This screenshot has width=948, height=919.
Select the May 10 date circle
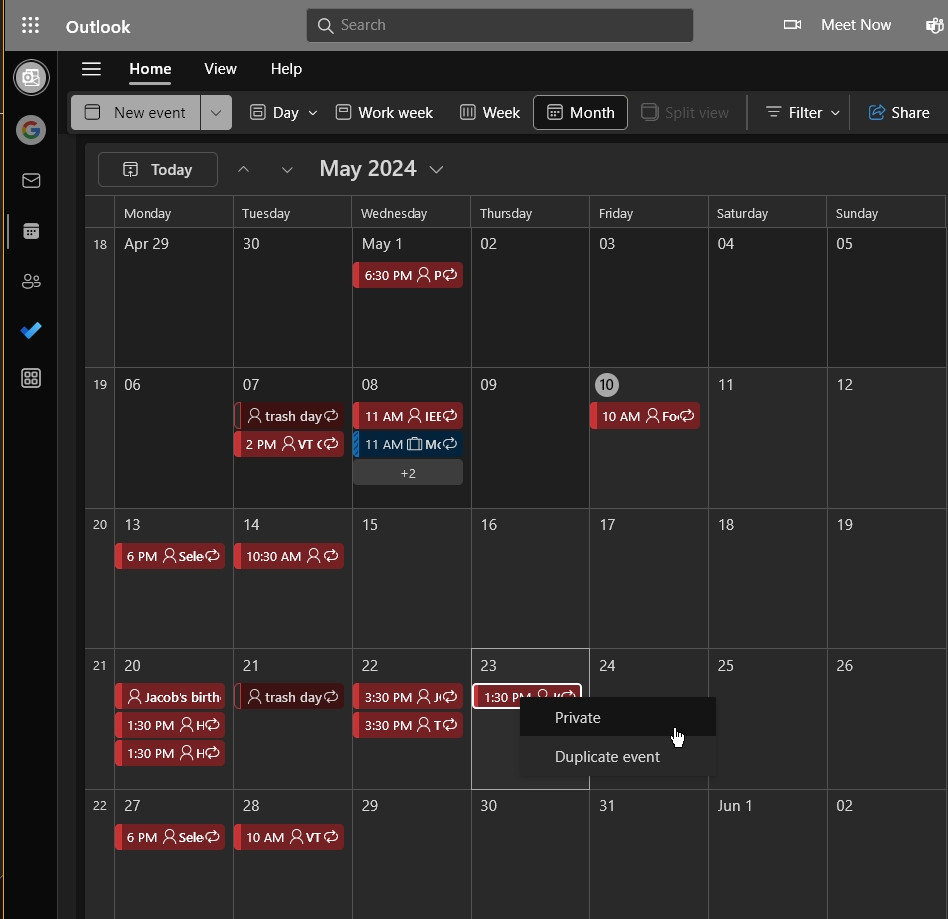tap(606, 385)
